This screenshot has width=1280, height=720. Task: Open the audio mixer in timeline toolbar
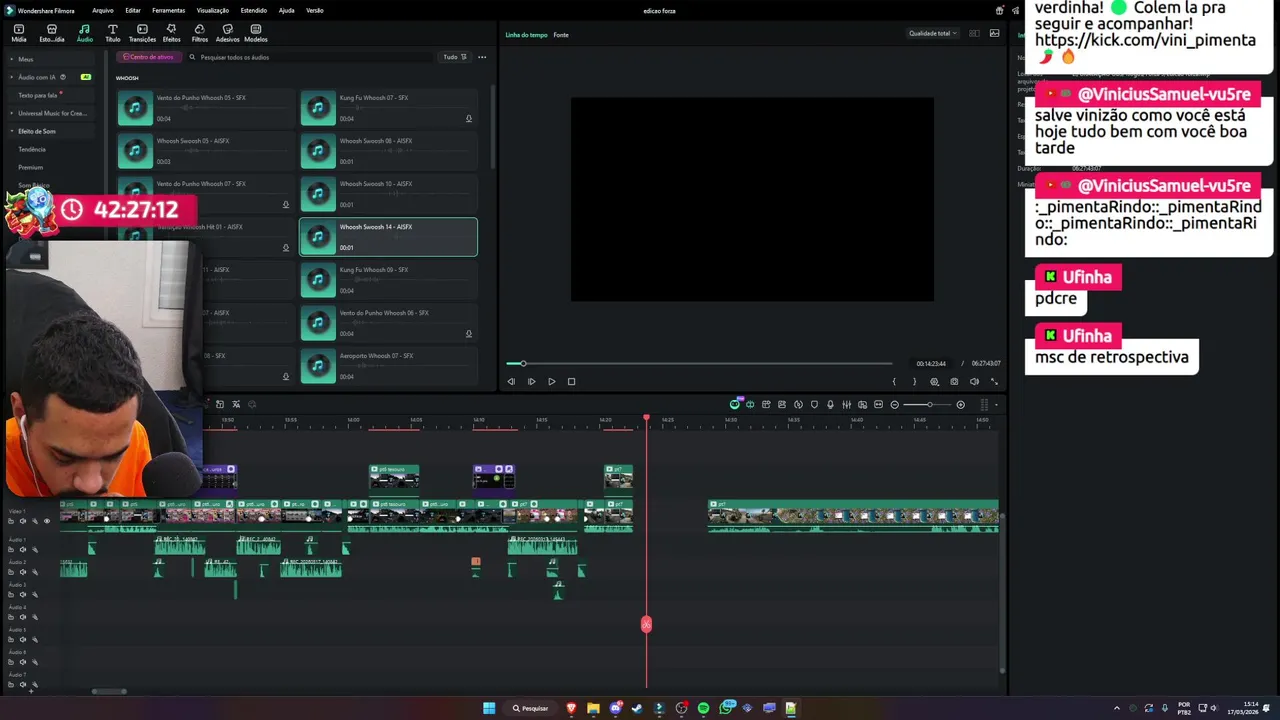pyautogui.click(x=846, y=404)
